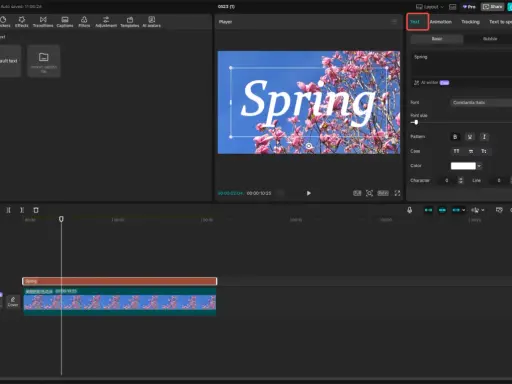Viewport: 512px width, 384px height.
Task: Select the Spring text clip on timeline
Action: tap(120, 281)
